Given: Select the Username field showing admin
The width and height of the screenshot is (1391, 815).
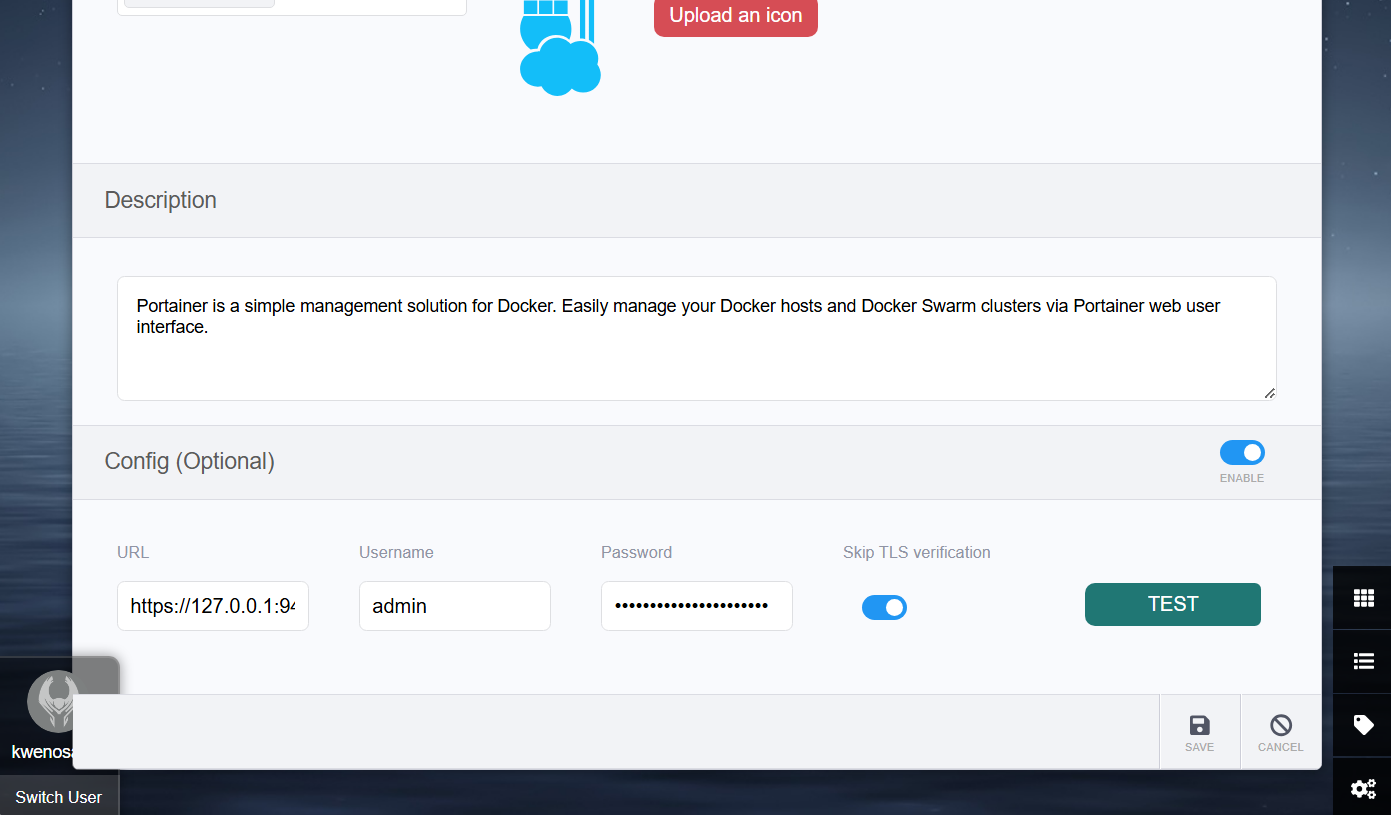Looking at the screenshot, I should click(454, 605).
